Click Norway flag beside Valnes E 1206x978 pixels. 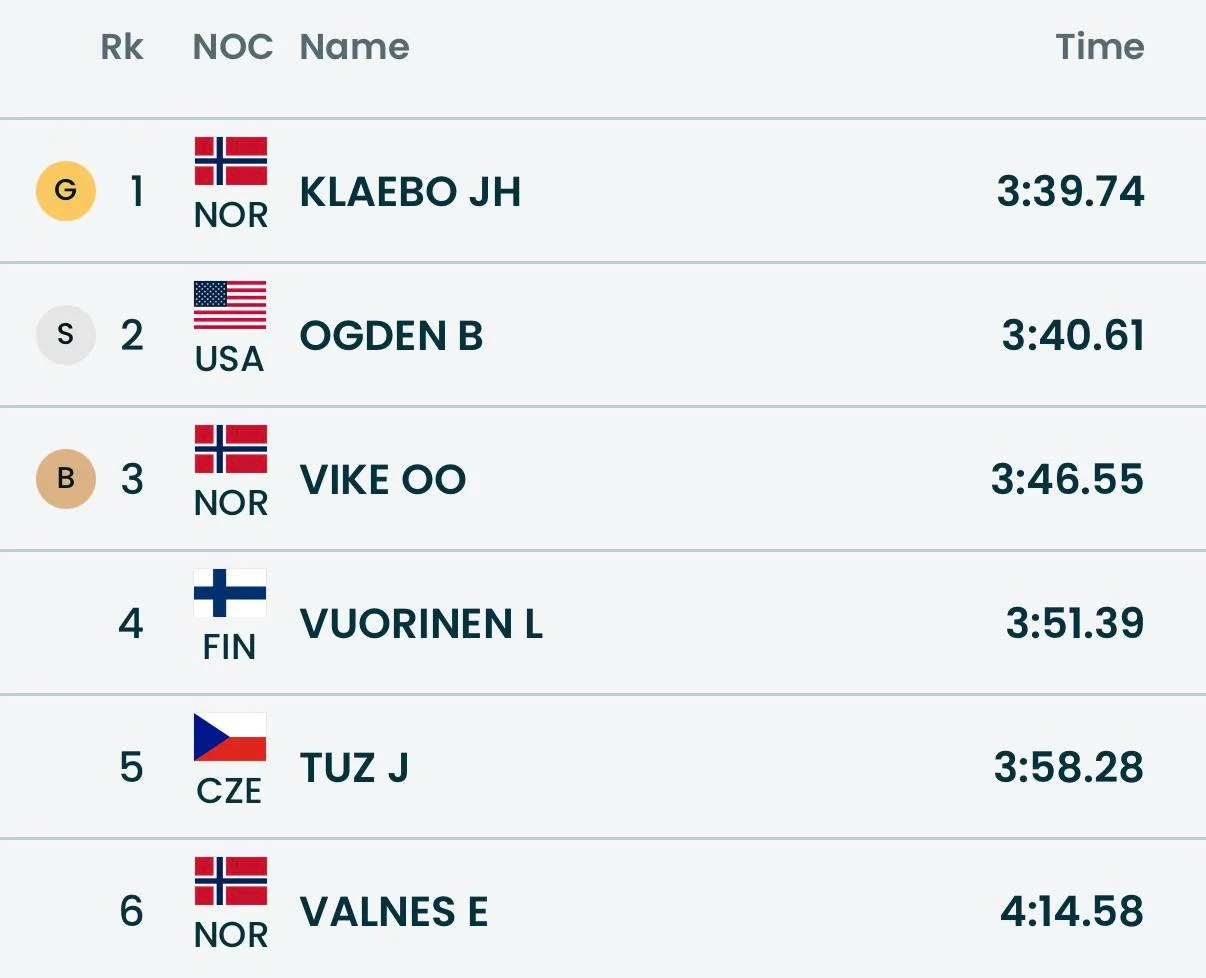tap(230, 882)
